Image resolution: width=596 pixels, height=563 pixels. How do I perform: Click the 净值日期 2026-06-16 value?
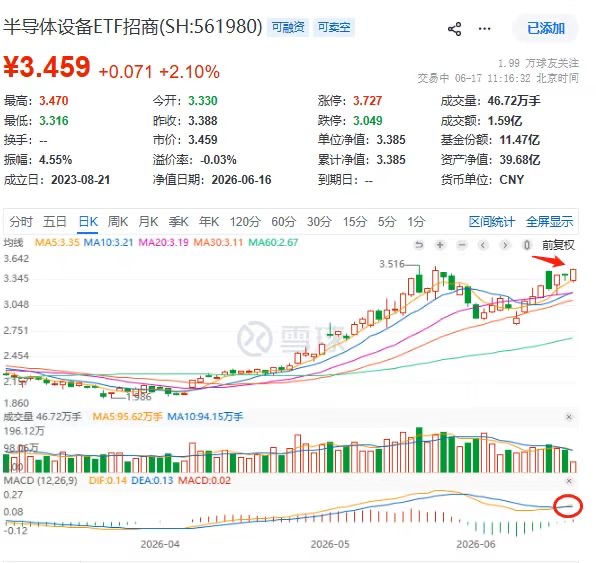241,179
